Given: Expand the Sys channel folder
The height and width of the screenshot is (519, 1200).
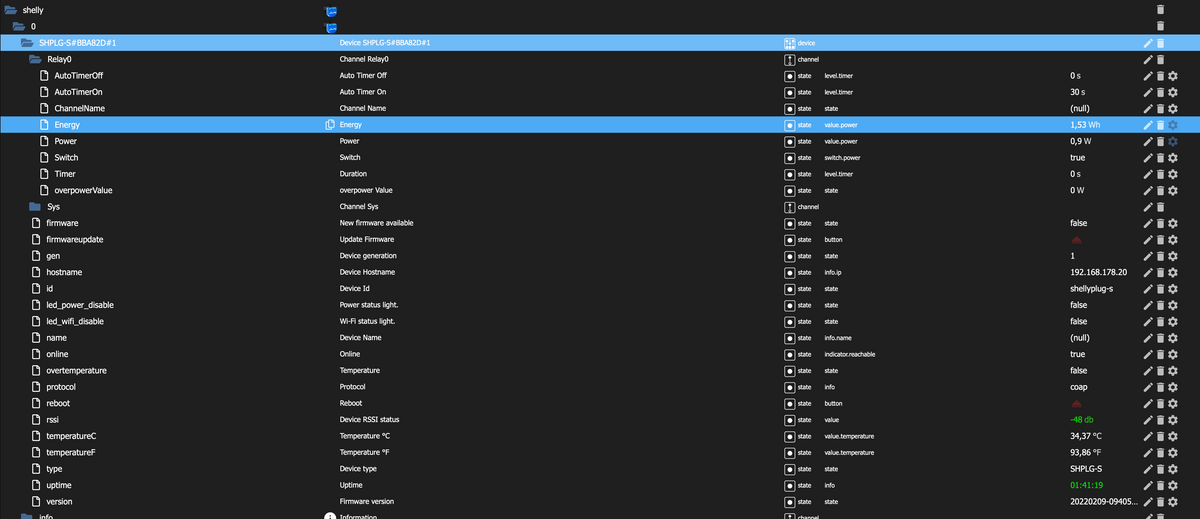Looking at the screenshot, I should point(35,207).
